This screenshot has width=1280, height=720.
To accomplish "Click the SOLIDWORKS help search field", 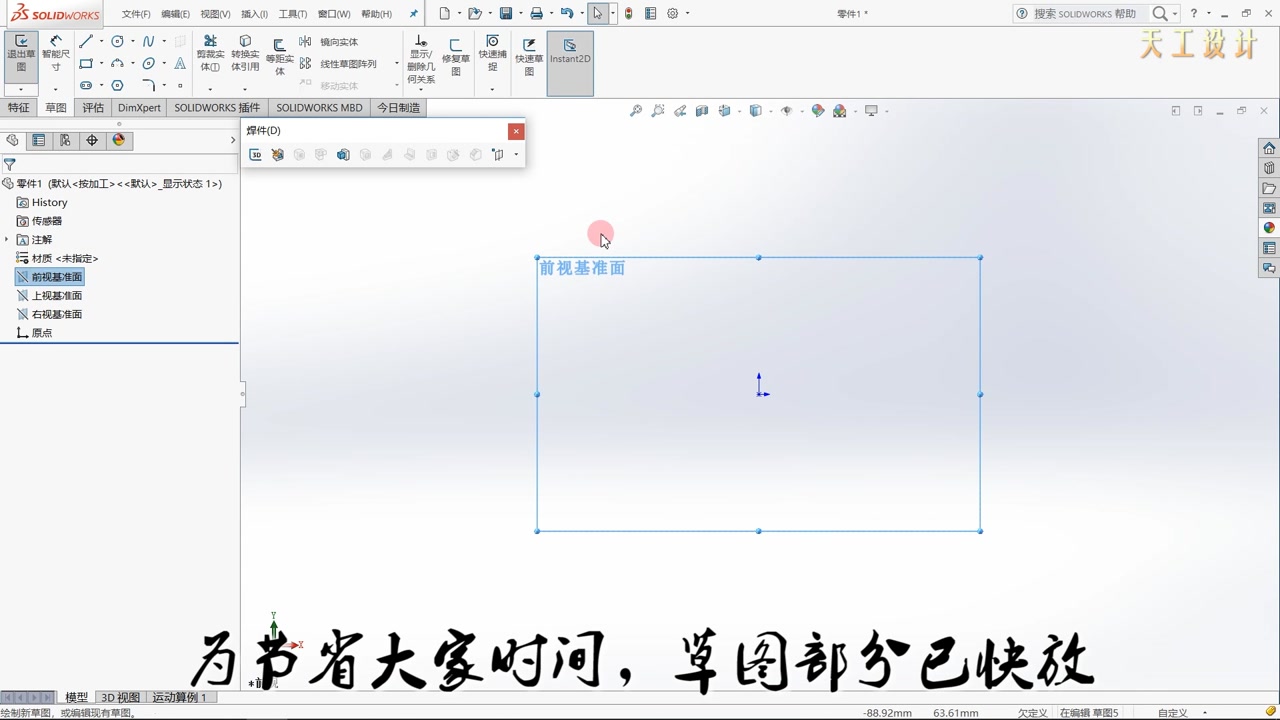I will [1085, 13].
